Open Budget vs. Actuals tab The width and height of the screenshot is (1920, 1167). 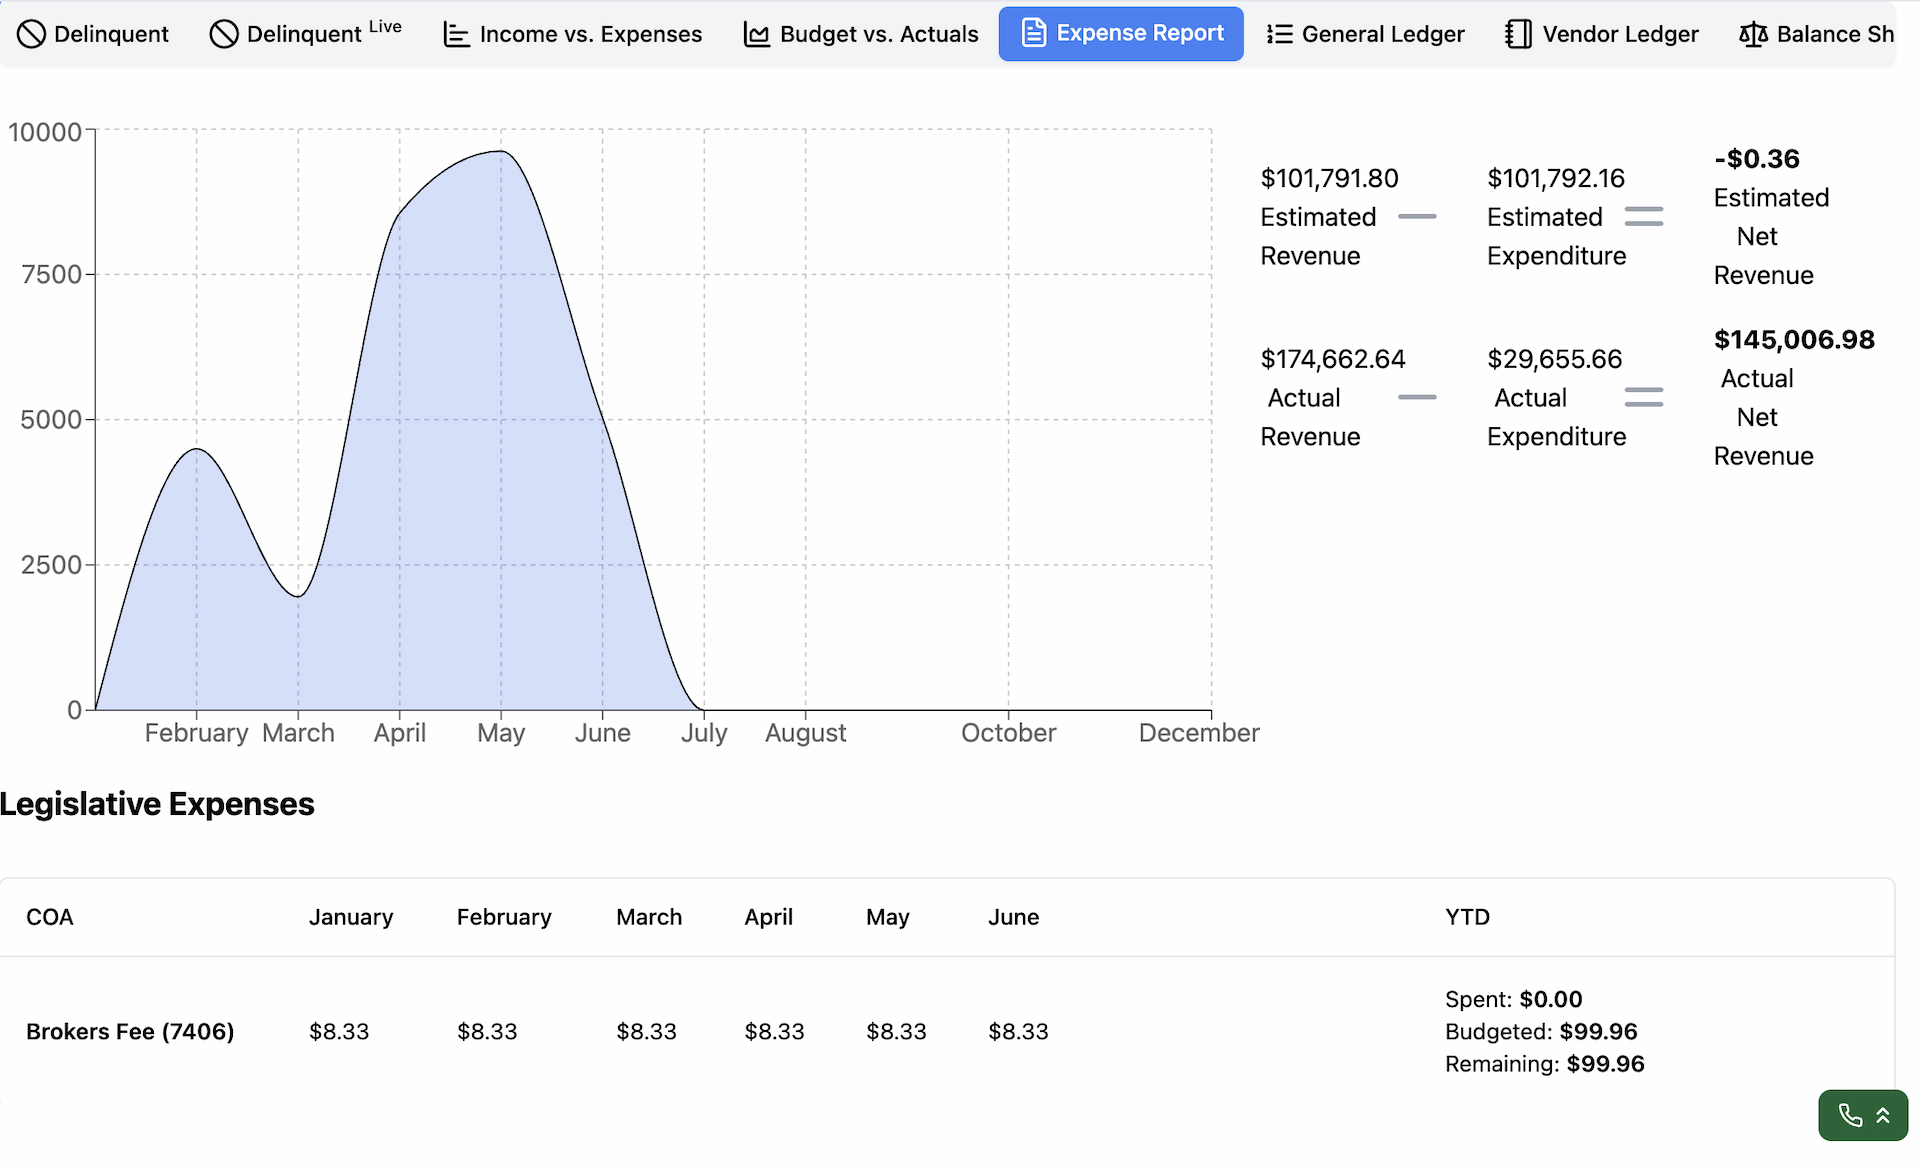(860, 34)
